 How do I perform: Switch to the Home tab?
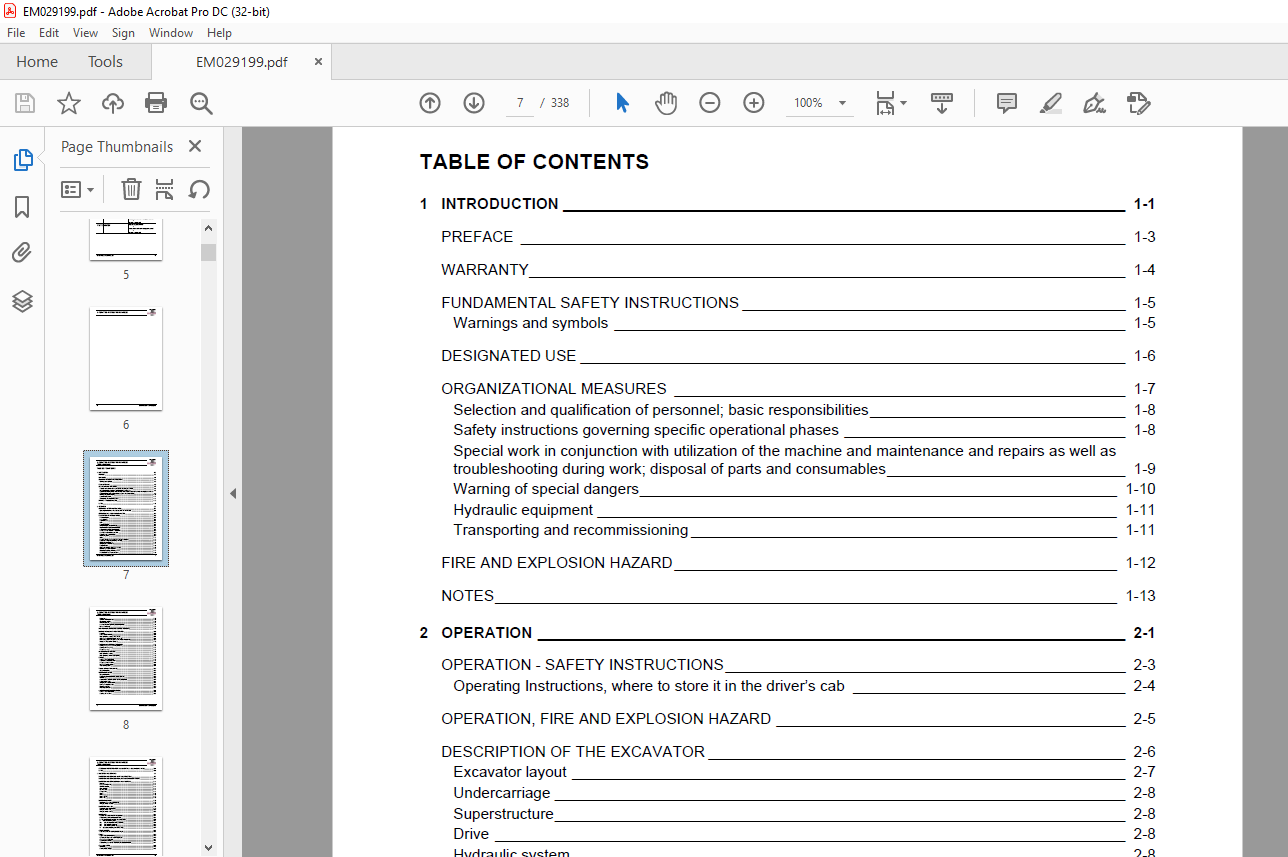[x=37, y=62]
